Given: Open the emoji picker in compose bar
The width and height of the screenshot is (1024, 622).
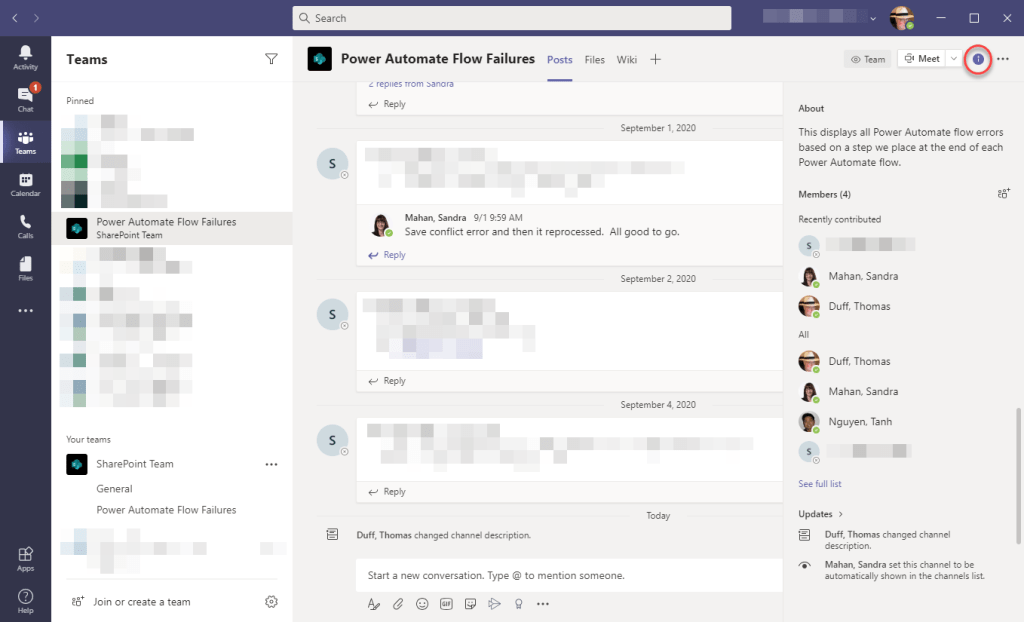Looking at the screenshot, I should (x=422, y=604).
